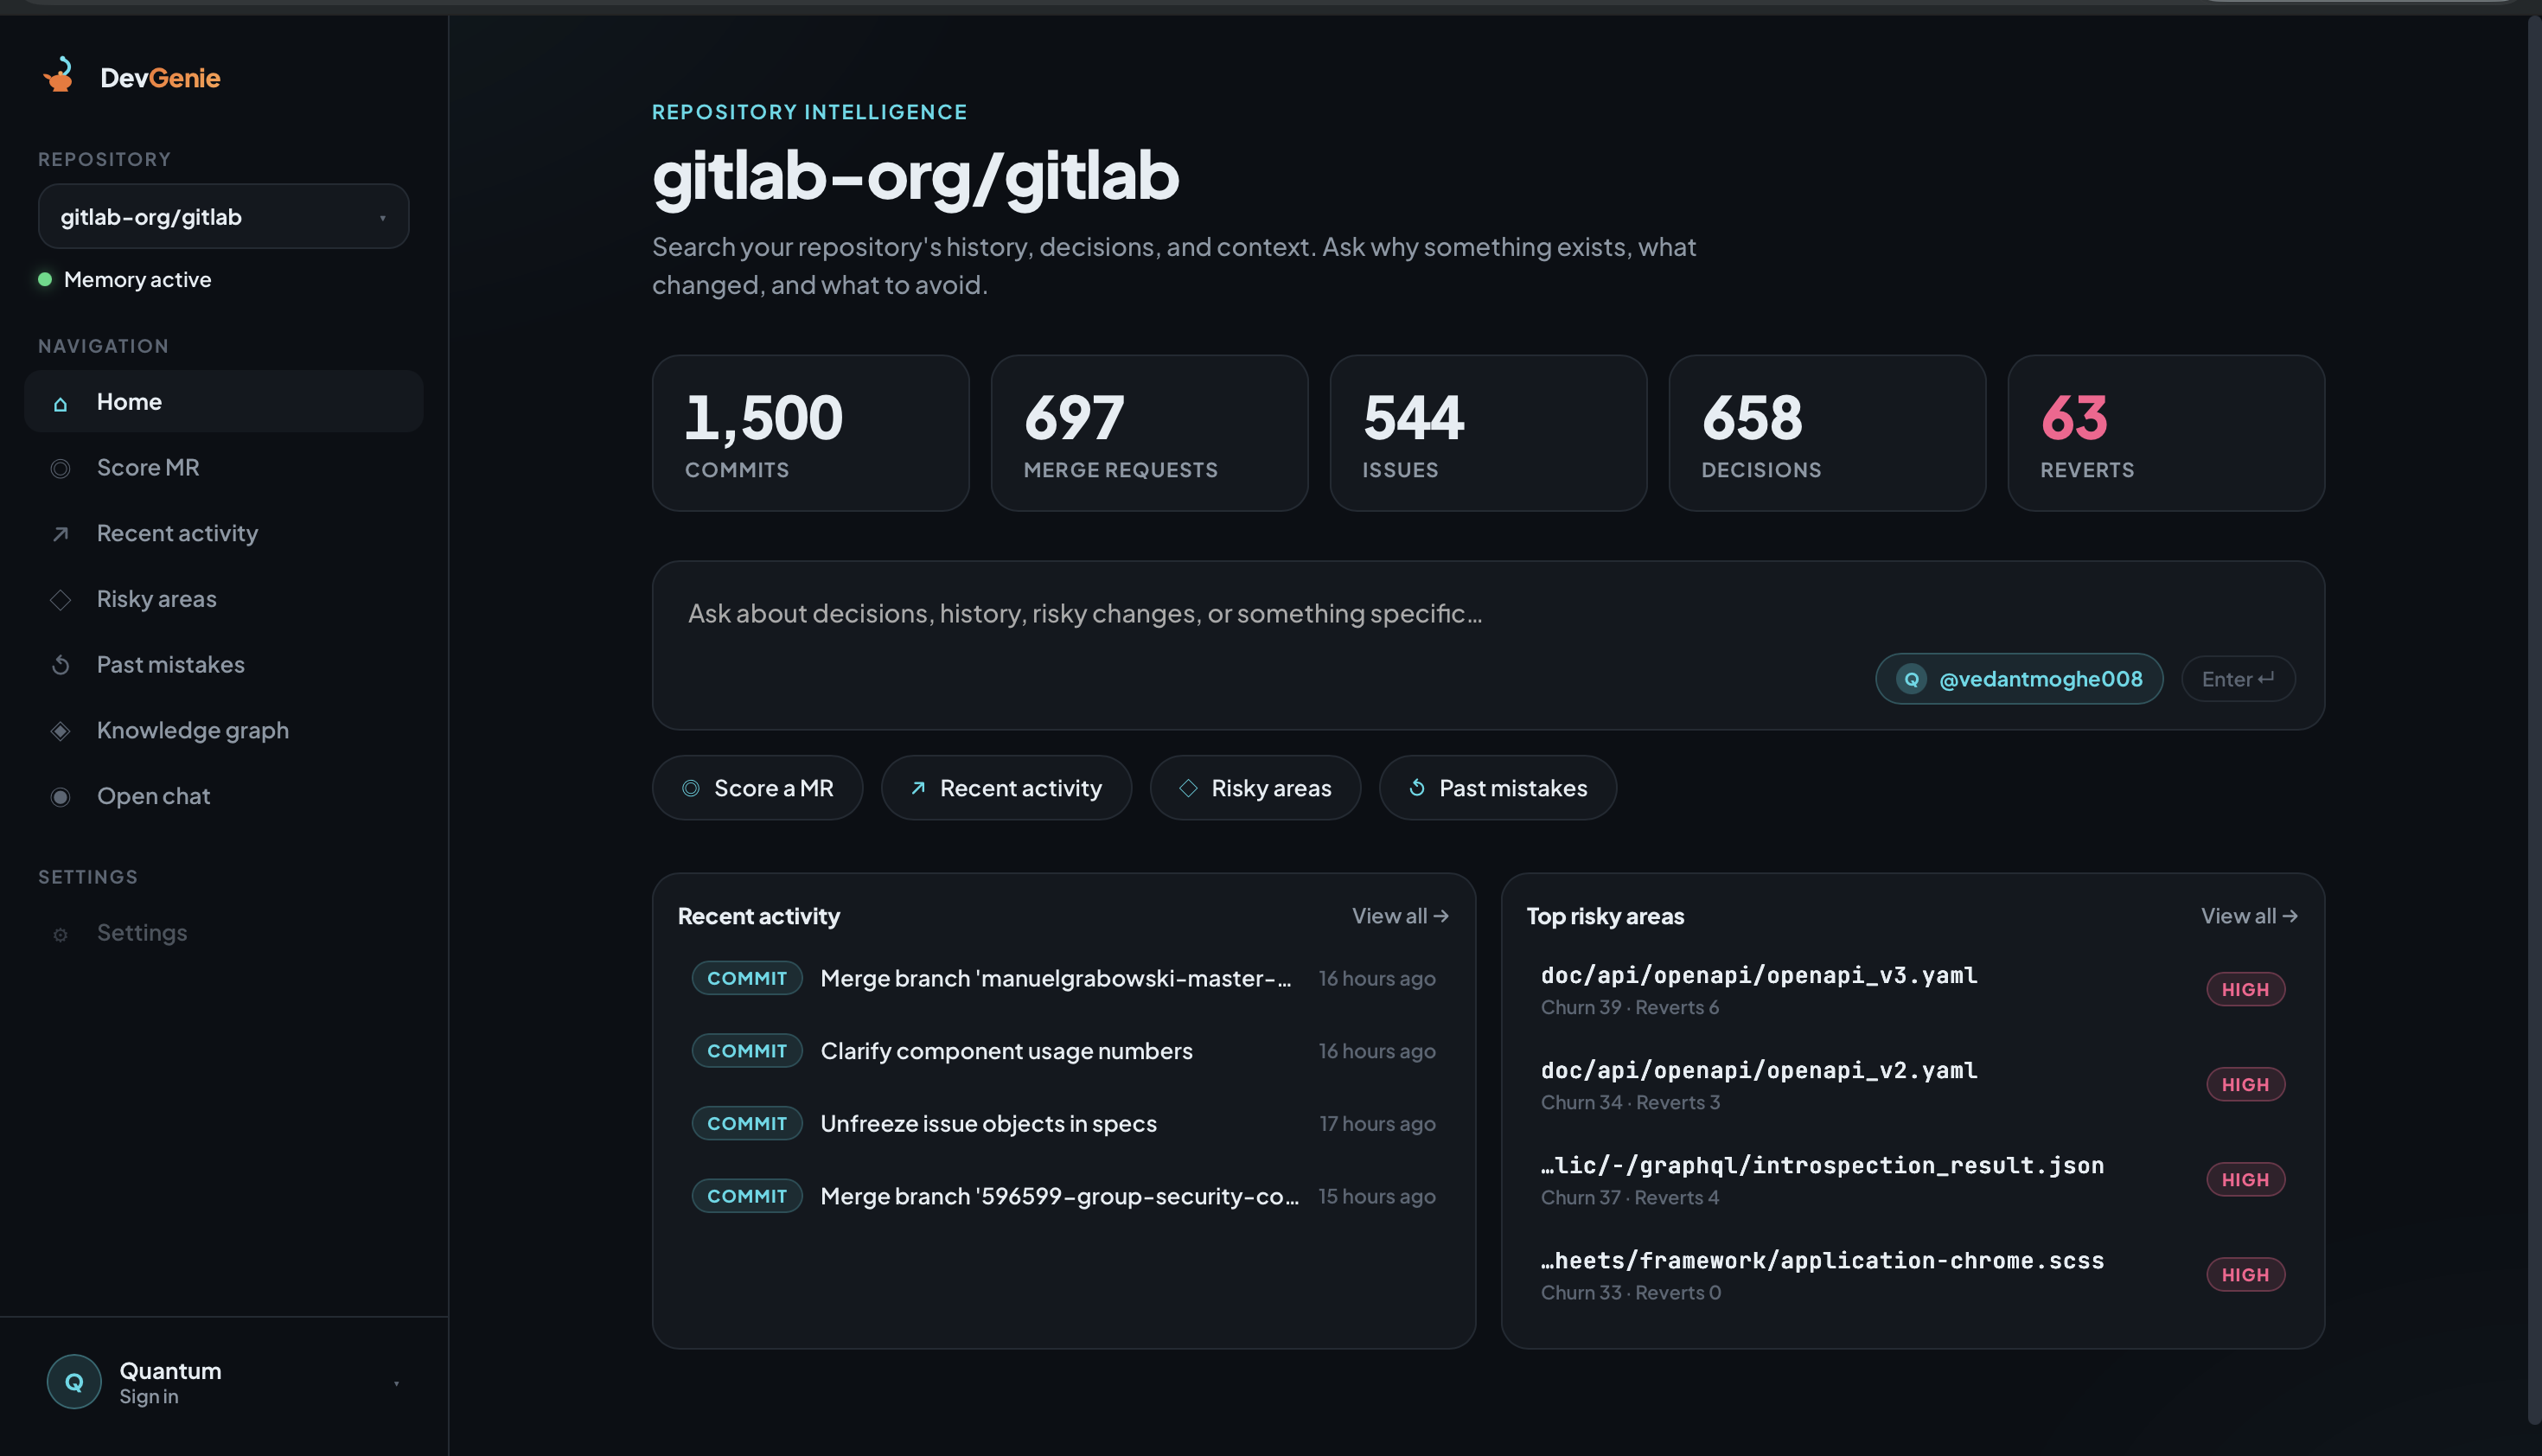The width and height of the screenshot is (2542, 1456).
Task: Click the revert icon on Past mistakes chip
Action: pos(1416,788)
